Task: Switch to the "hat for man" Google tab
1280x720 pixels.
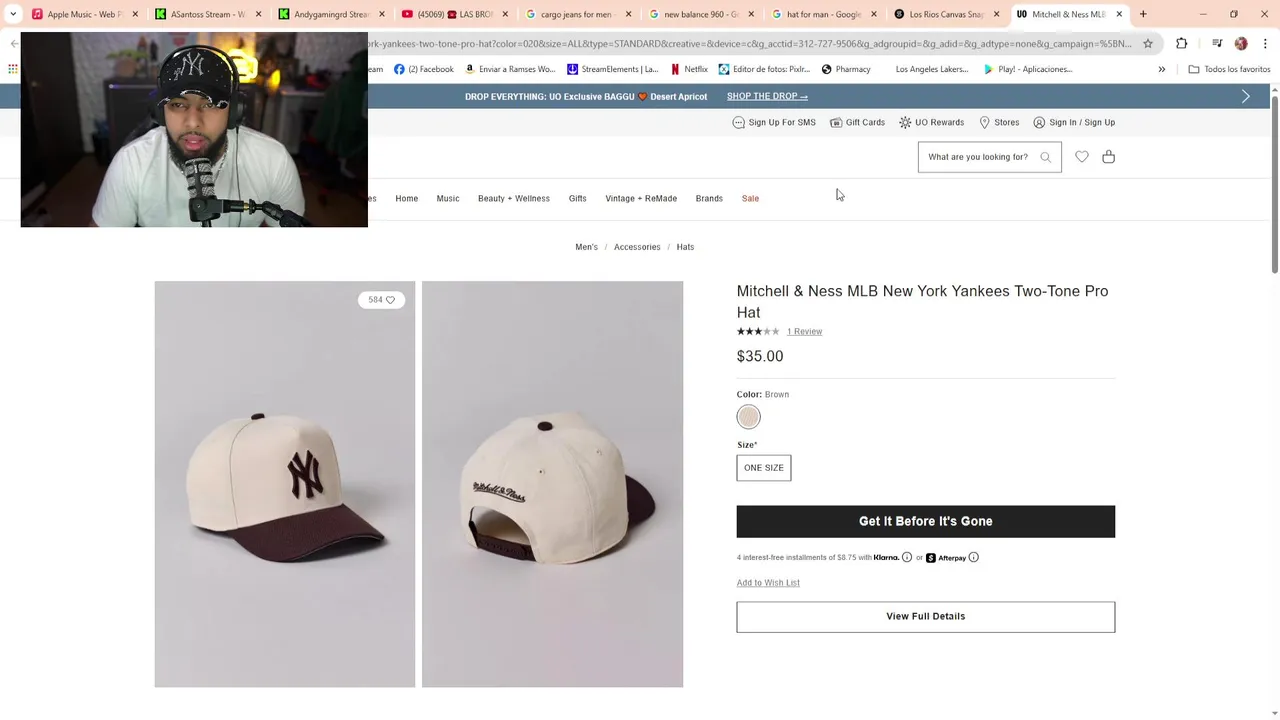Action: coord(823,14)
